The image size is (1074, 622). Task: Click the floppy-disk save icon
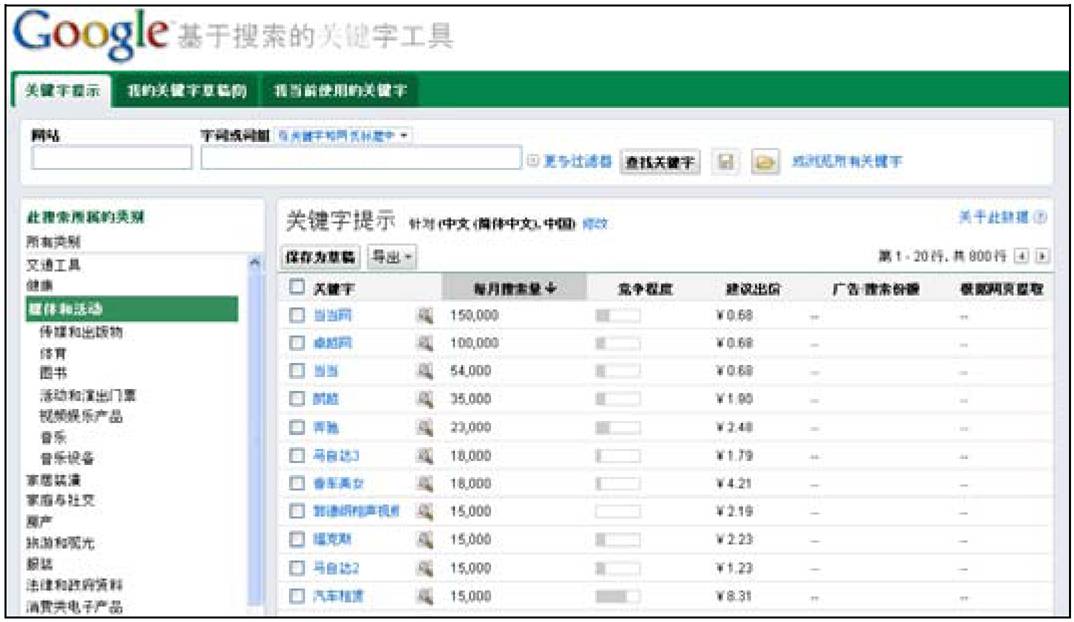[x=725, y=162]
